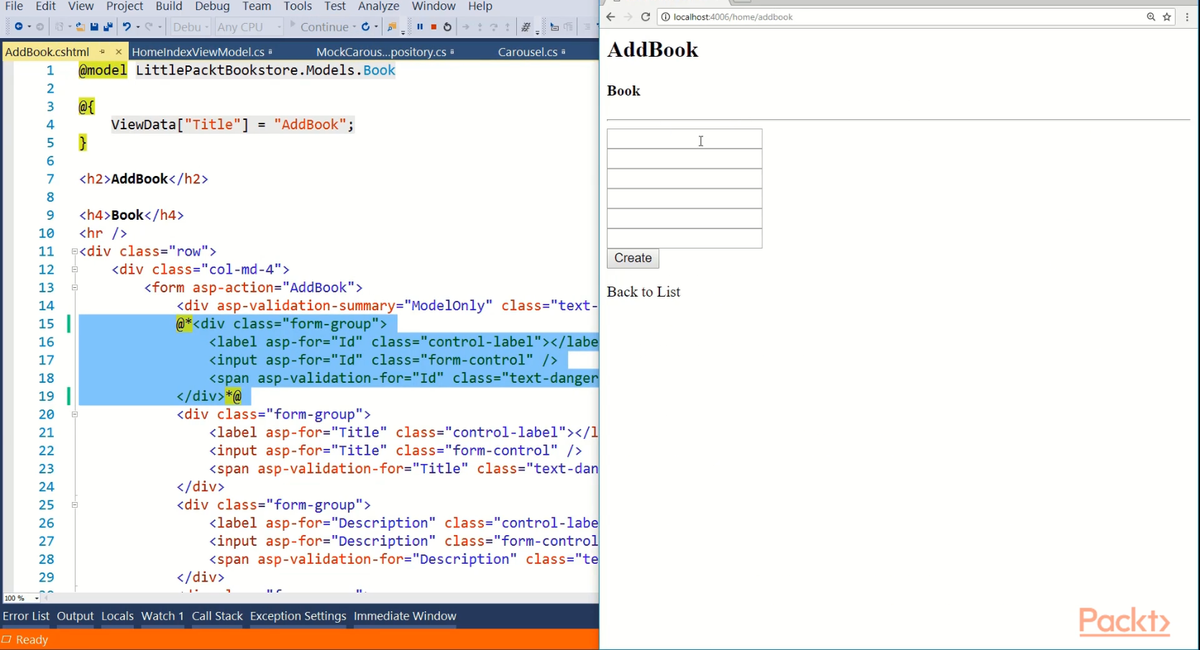Open the Call Stack panel tab
This screenshot has height=650, width=1200.
tap(217, 616)
